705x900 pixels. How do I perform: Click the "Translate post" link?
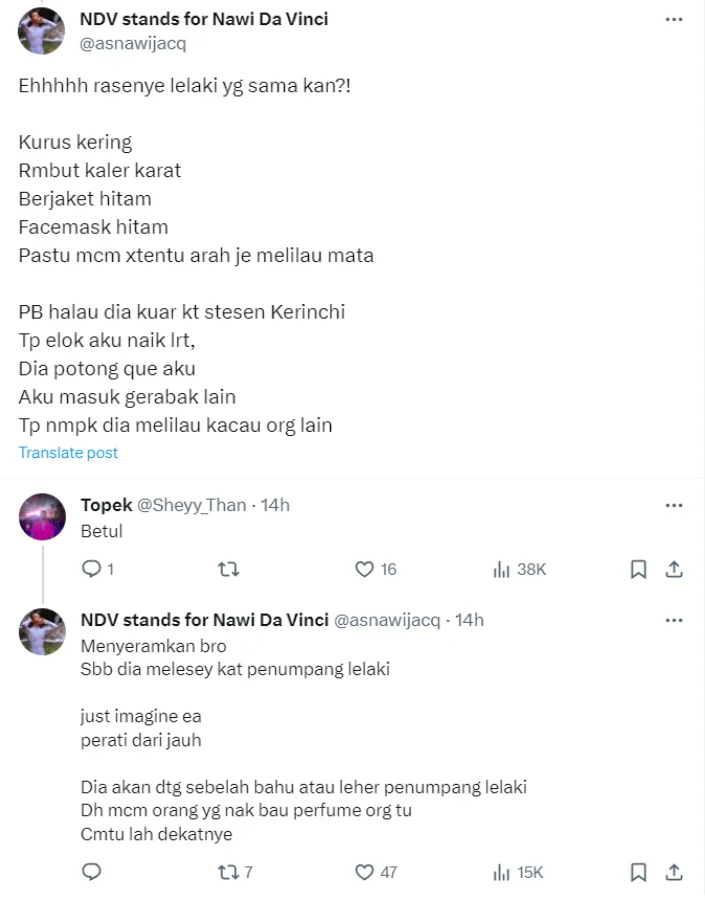pos(68,453)
